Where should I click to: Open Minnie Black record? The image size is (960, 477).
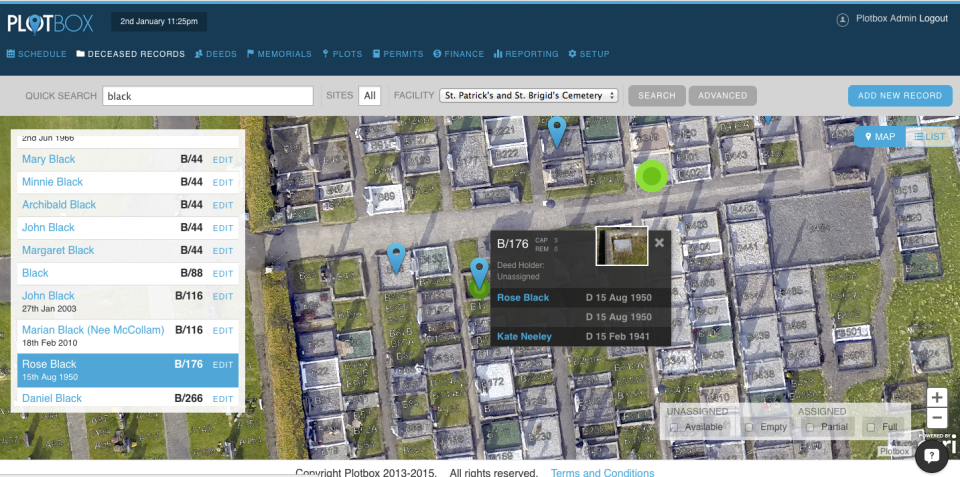click(52, 182)
